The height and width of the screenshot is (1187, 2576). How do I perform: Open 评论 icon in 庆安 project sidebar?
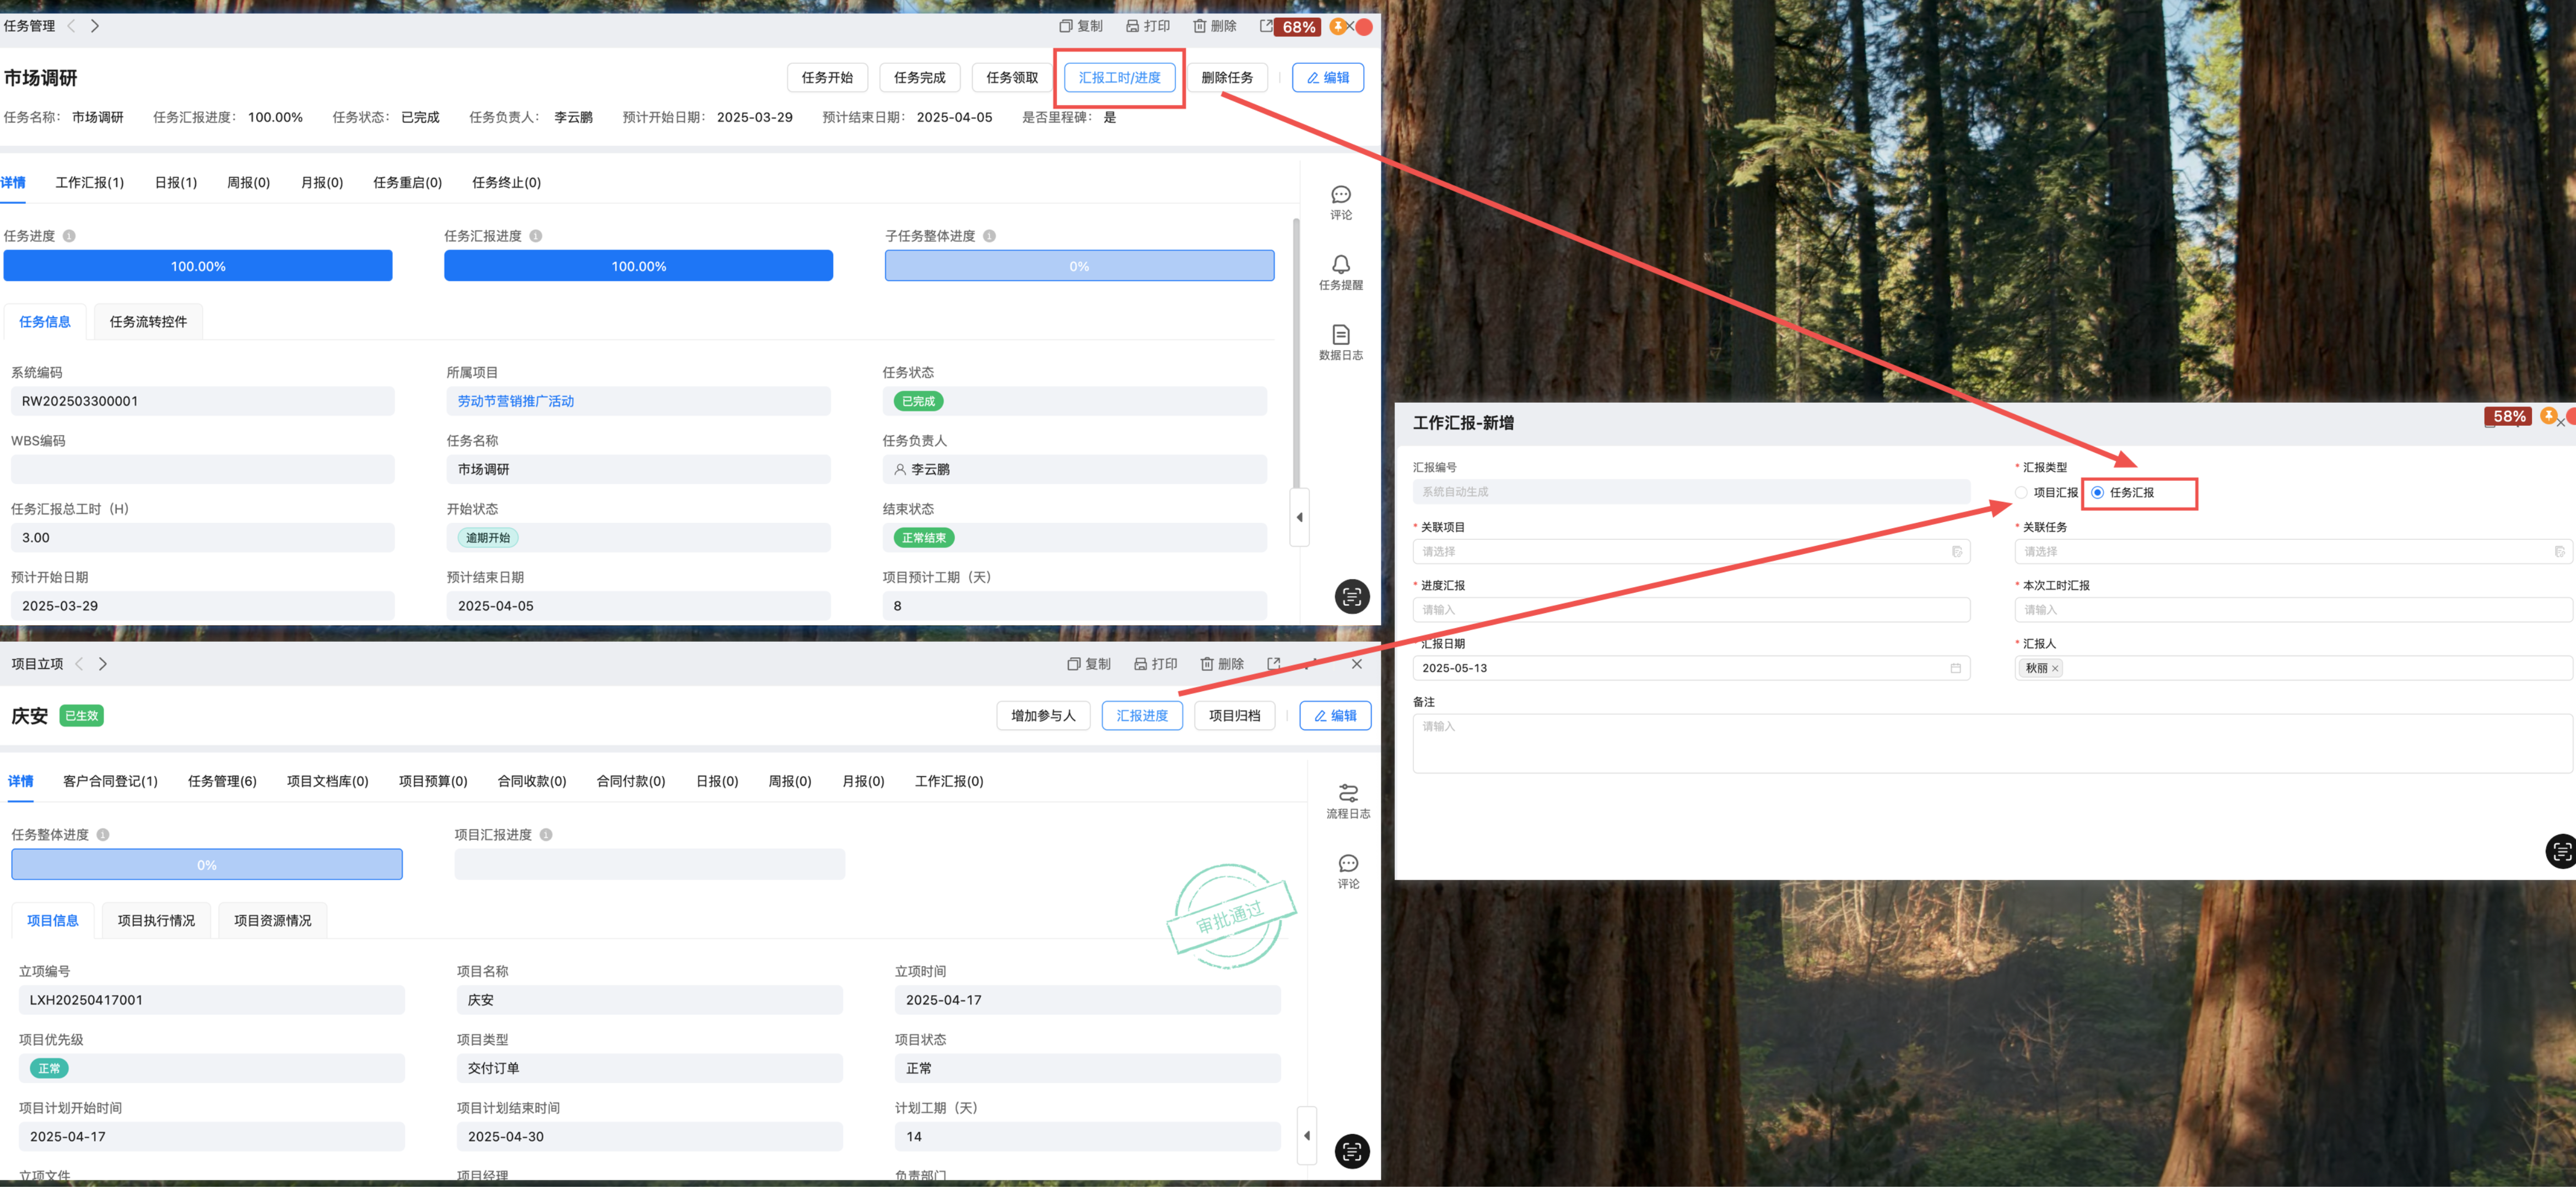[x=1348, y=863]
